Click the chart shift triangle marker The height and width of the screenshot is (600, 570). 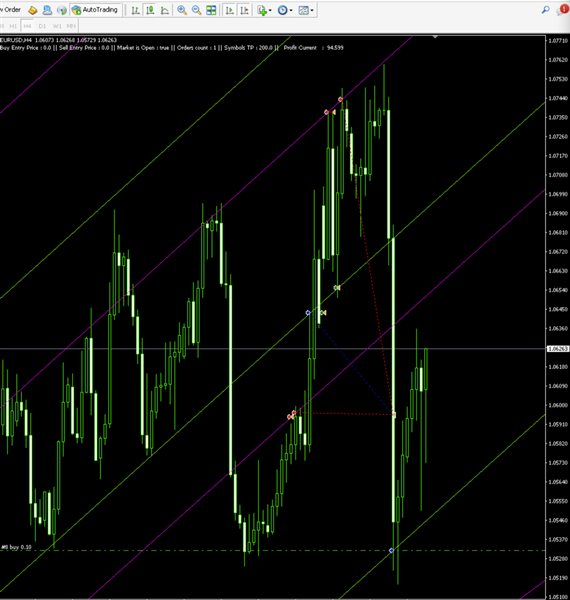[x=435, y=37]
